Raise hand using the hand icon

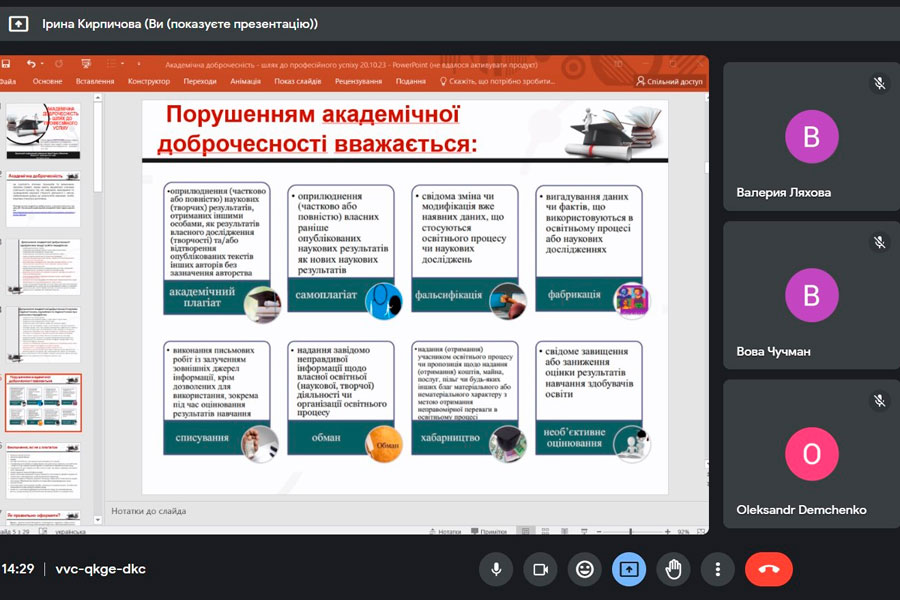coord(673,569)
